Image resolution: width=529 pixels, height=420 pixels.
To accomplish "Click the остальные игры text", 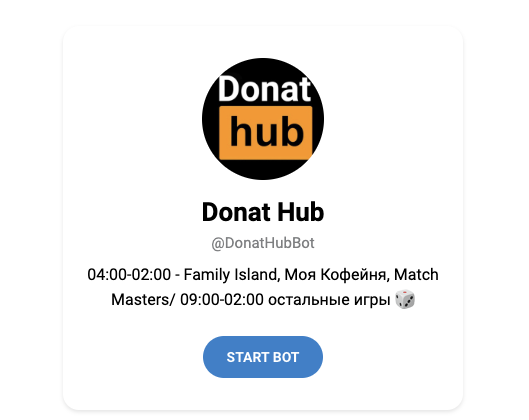I will pos(329,300).
